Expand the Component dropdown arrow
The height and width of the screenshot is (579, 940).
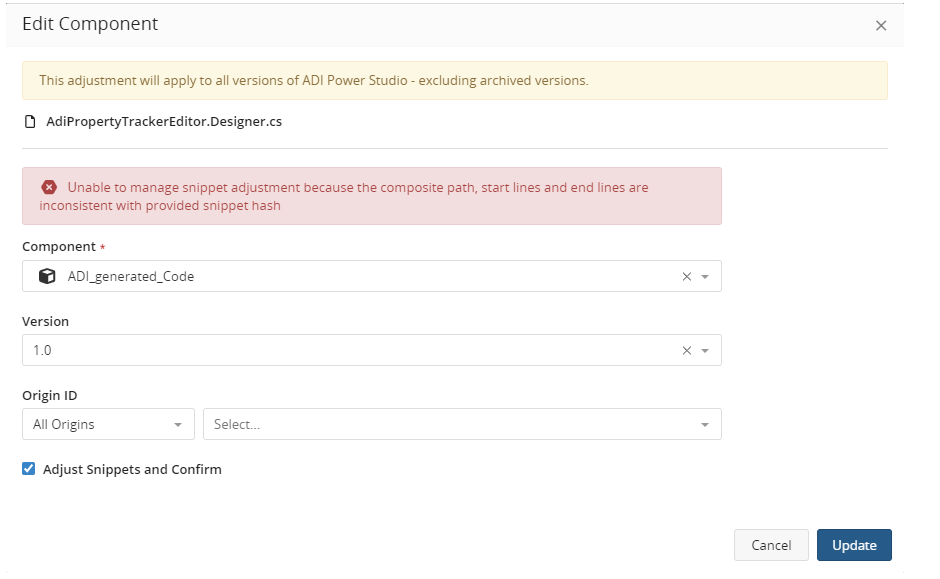(705, 277)
